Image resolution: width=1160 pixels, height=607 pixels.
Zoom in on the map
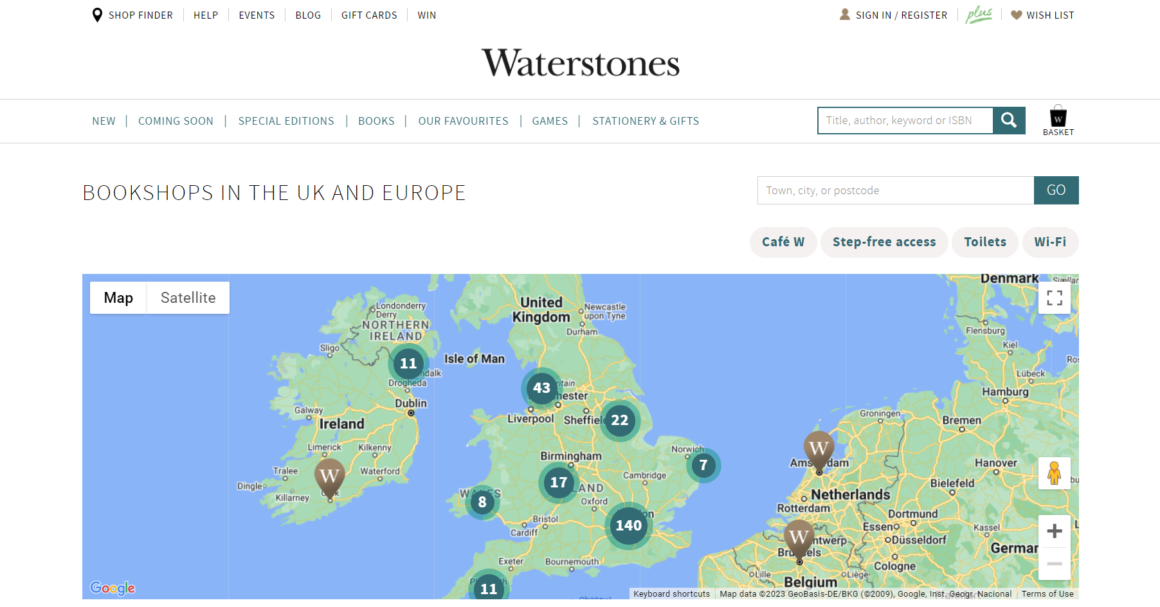[x=1054, y=531]
